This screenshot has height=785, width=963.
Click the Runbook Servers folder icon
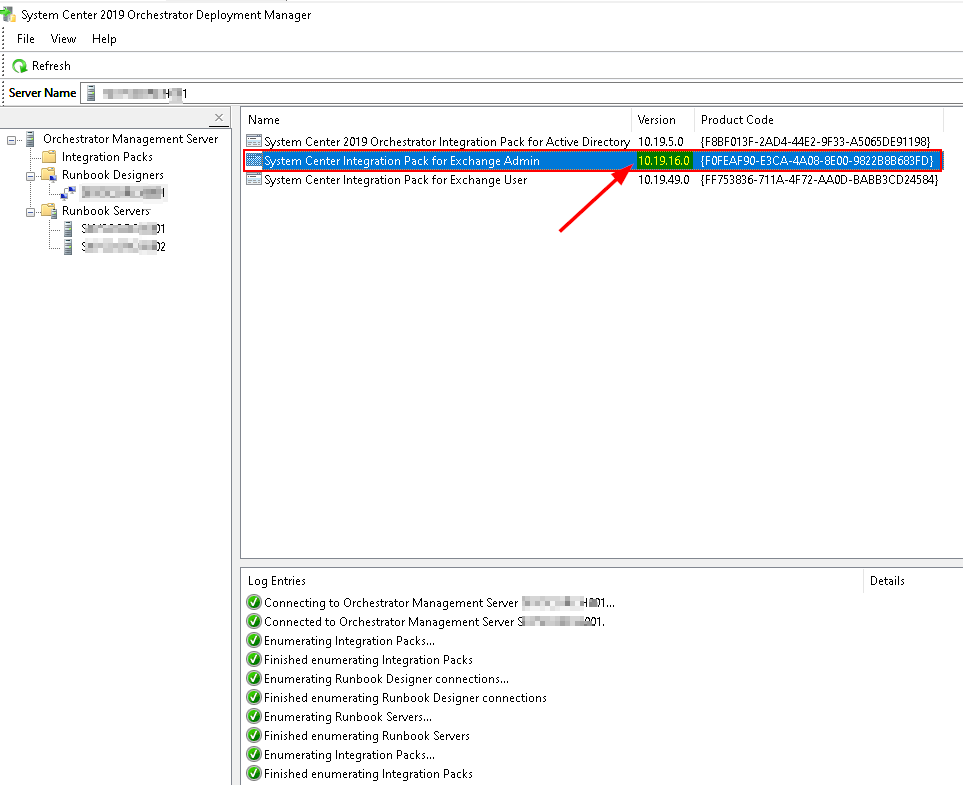(49, 211)
